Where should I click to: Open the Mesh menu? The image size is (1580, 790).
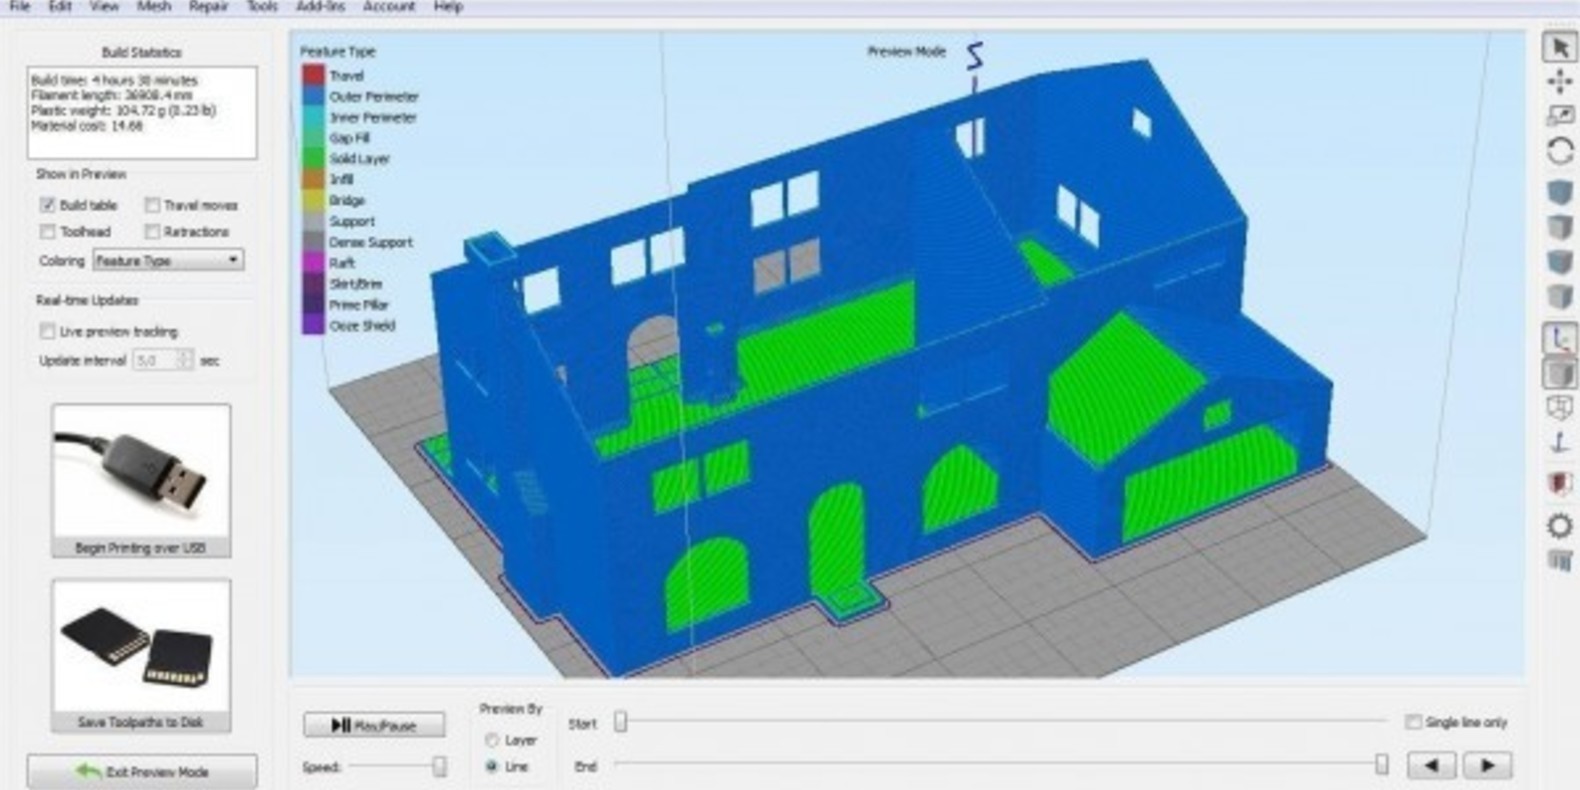pos(153,6)
